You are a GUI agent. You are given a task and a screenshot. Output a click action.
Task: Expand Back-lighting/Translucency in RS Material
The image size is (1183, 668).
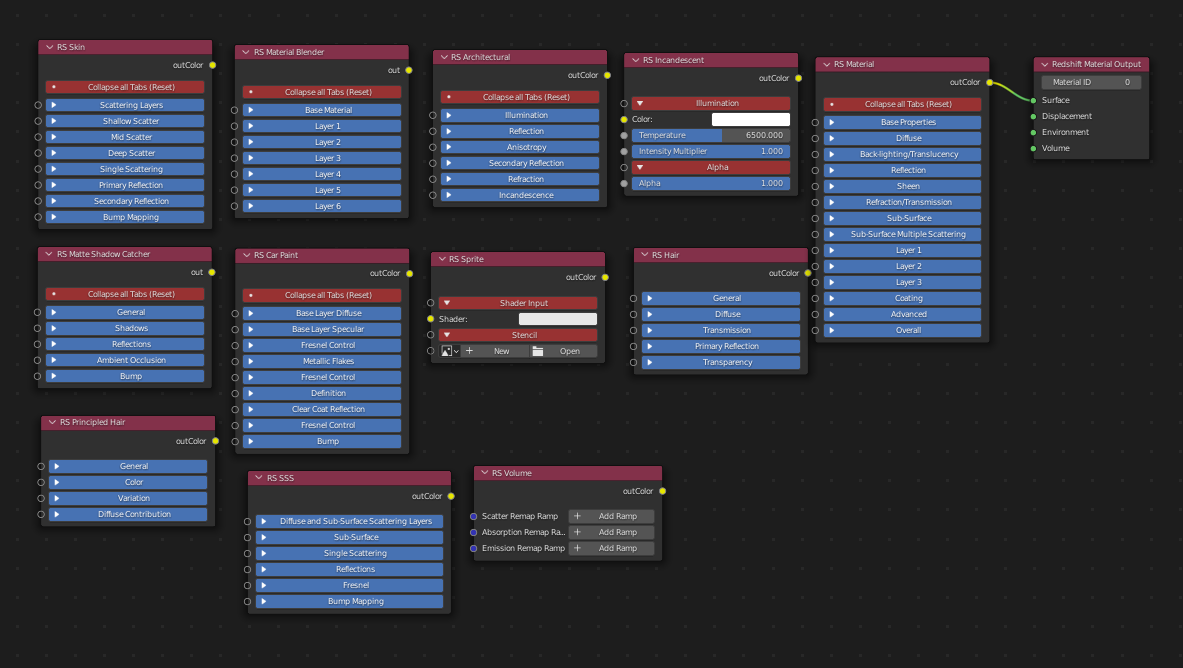click(902, 154)
